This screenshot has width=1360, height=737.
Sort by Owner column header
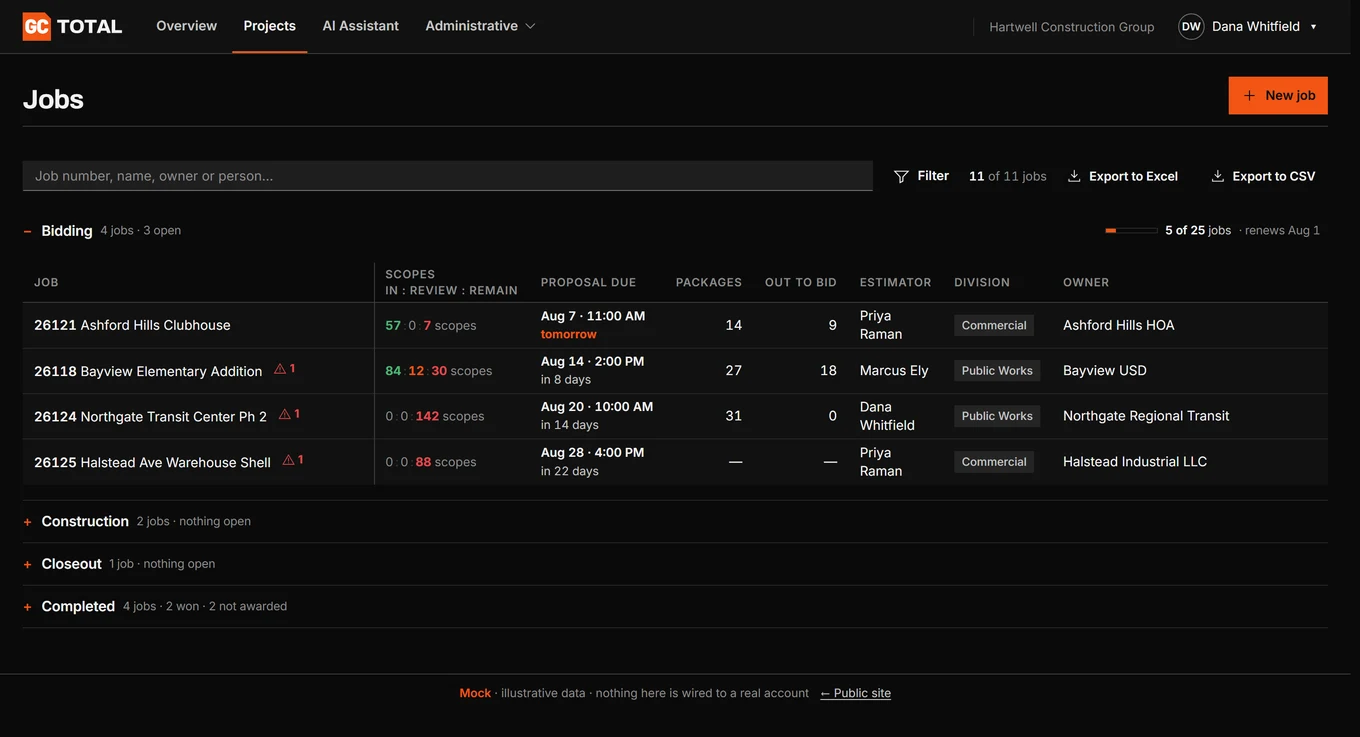pyautogui.click(x=1086, y=282)
